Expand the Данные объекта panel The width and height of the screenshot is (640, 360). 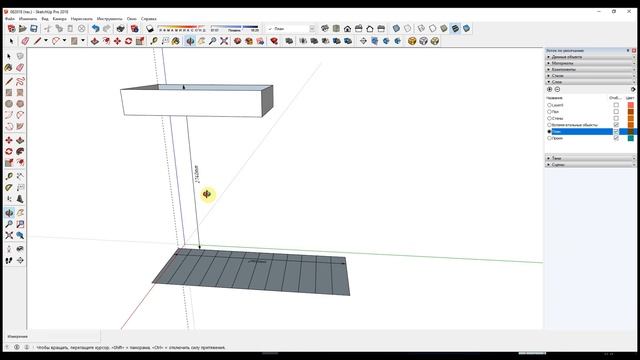pos(590,57)
